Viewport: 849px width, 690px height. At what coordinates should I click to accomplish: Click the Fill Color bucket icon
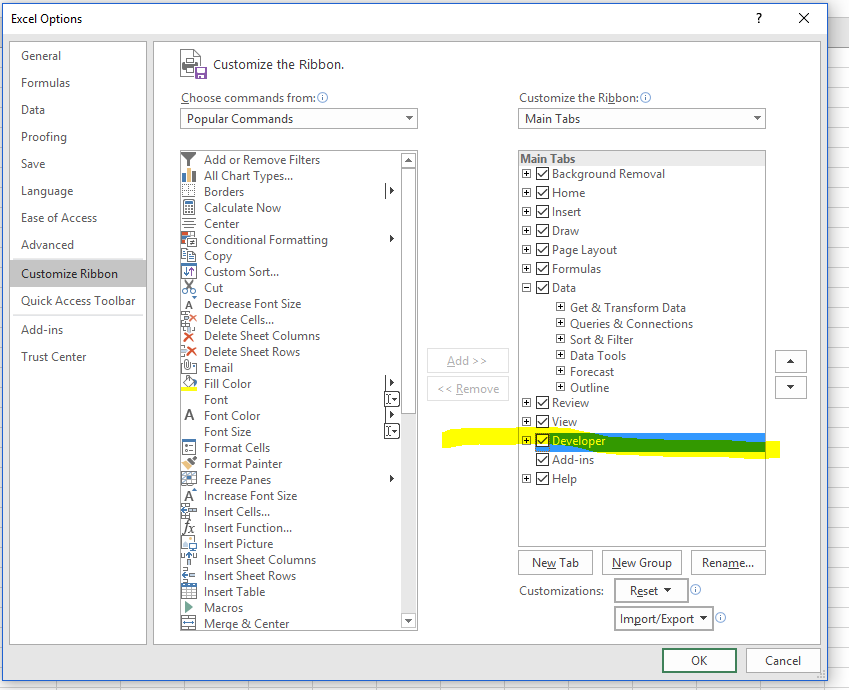pyautogui.click(x=188, y=383)
